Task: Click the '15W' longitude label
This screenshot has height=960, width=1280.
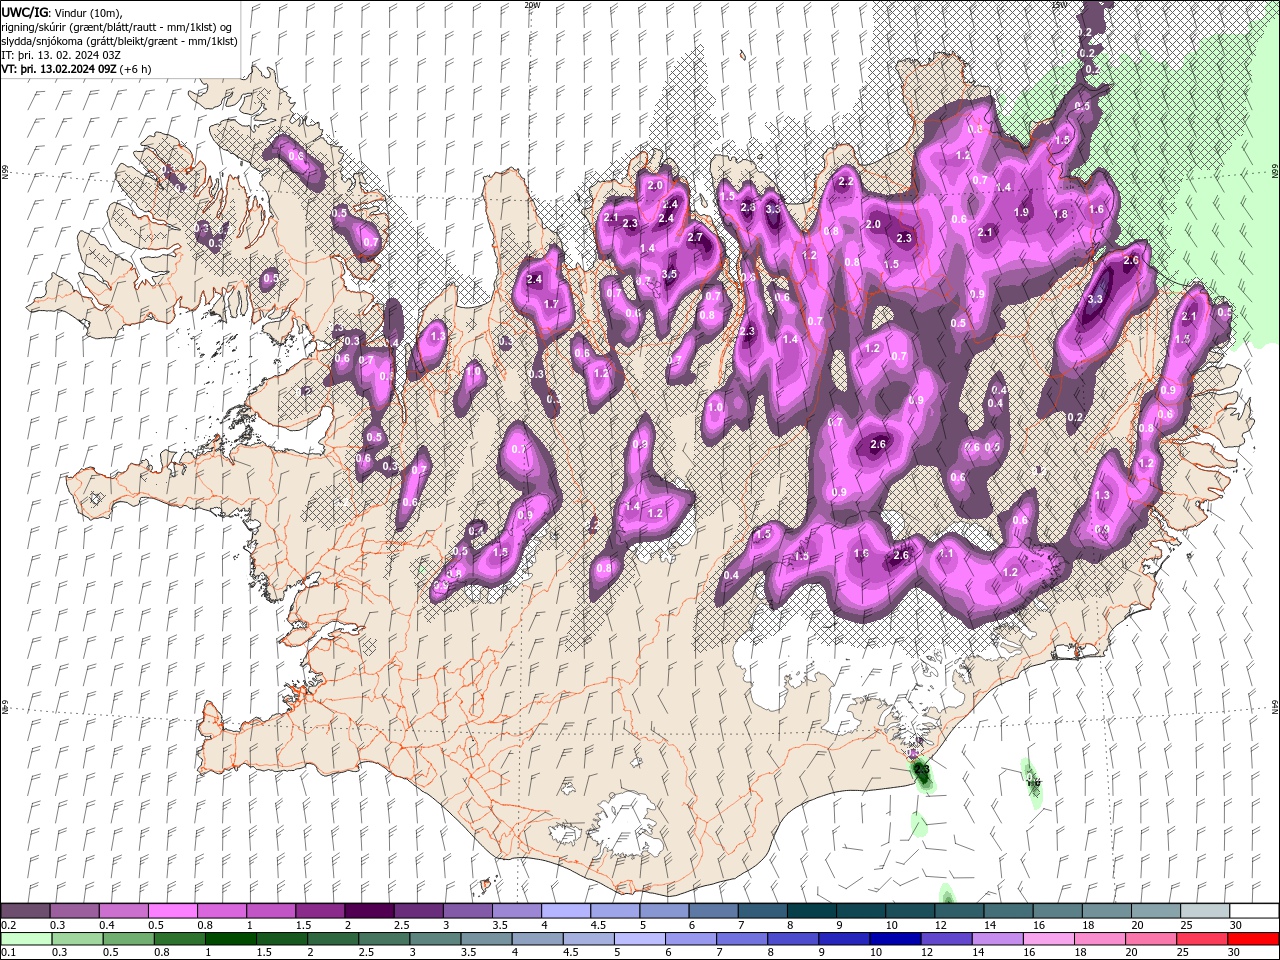Action: click(x=1059, y=5)
